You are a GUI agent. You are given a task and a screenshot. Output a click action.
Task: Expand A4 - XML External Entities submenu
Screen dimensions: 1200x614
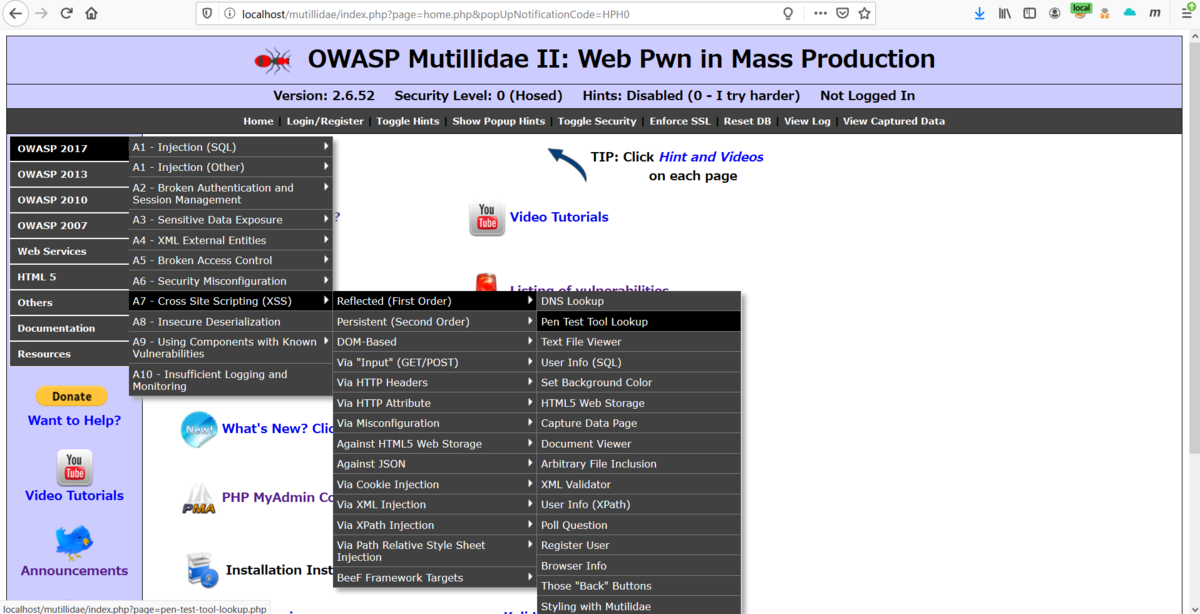[231, 240]
